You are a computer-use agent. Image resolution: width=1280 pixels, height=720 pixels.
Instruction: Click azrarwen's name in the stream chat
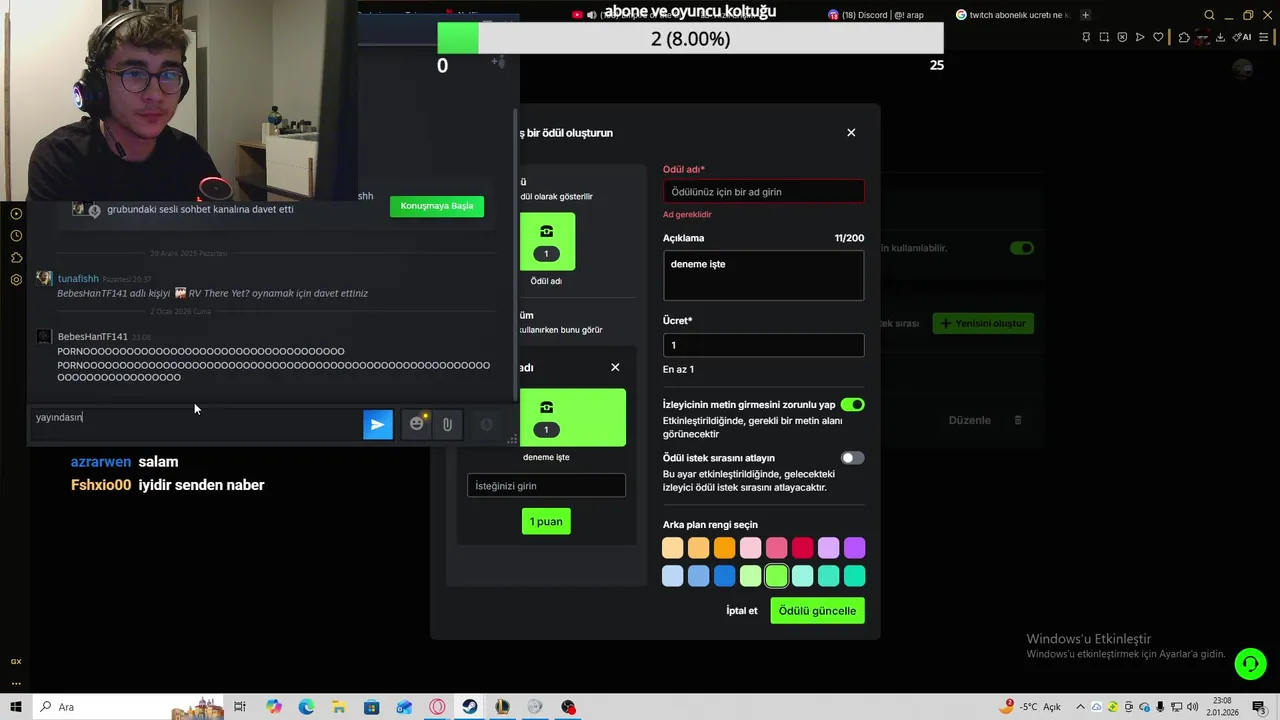click(x=101, y=462)
